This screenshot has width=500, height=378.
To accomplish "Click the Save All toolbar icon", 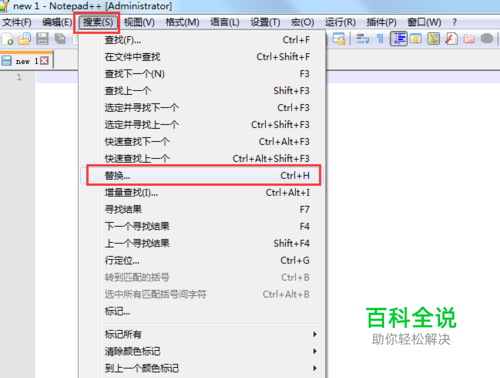I will pyautogui.click(x=60, y=39).
